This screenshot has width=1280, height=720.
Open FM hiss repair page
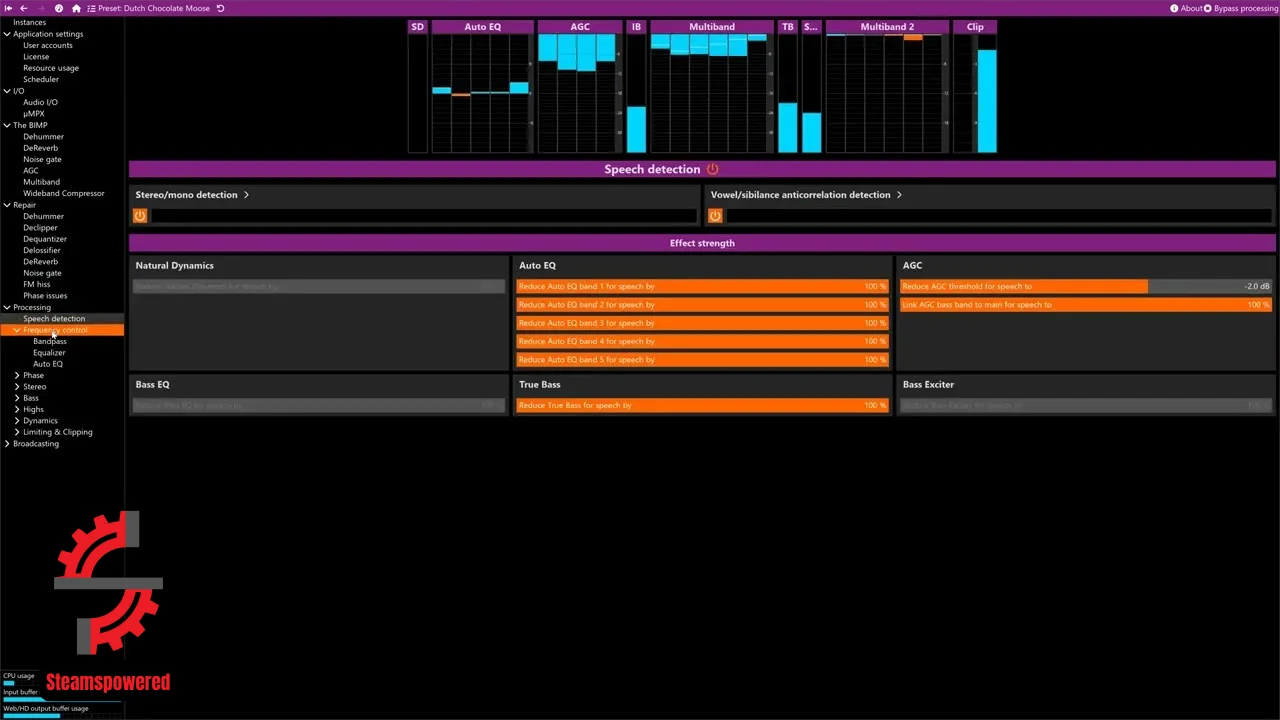pyautogui.click(x=36, y=284)
